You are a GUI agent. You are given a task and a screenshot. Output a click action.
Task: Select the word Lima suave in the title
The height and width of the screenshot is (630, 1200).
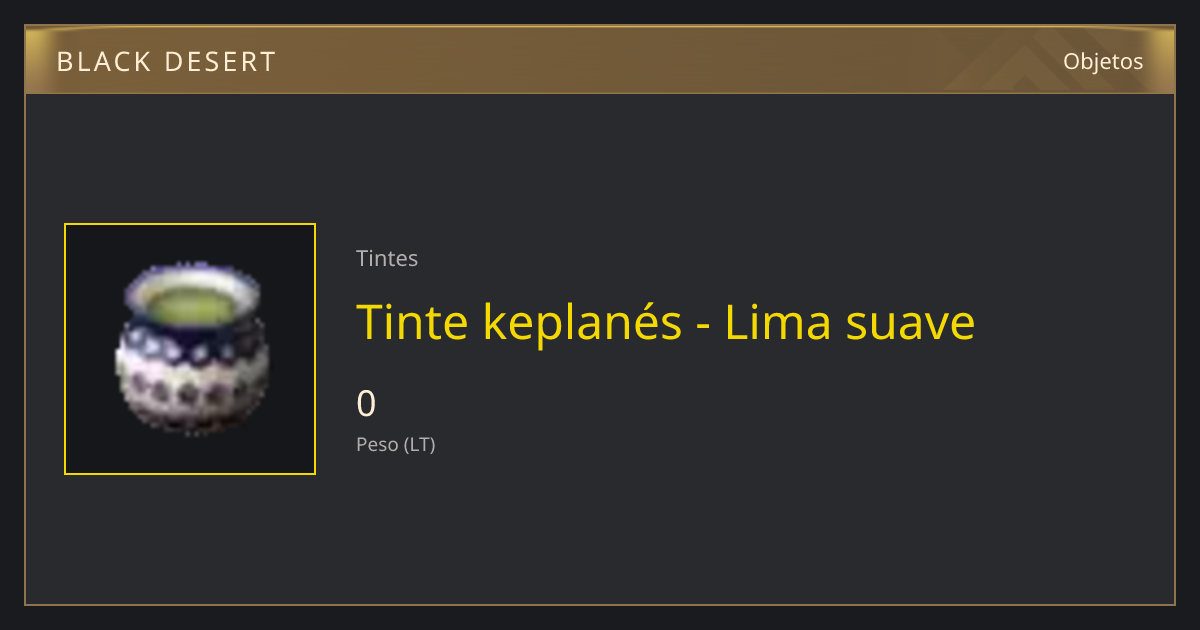[849, 323]
